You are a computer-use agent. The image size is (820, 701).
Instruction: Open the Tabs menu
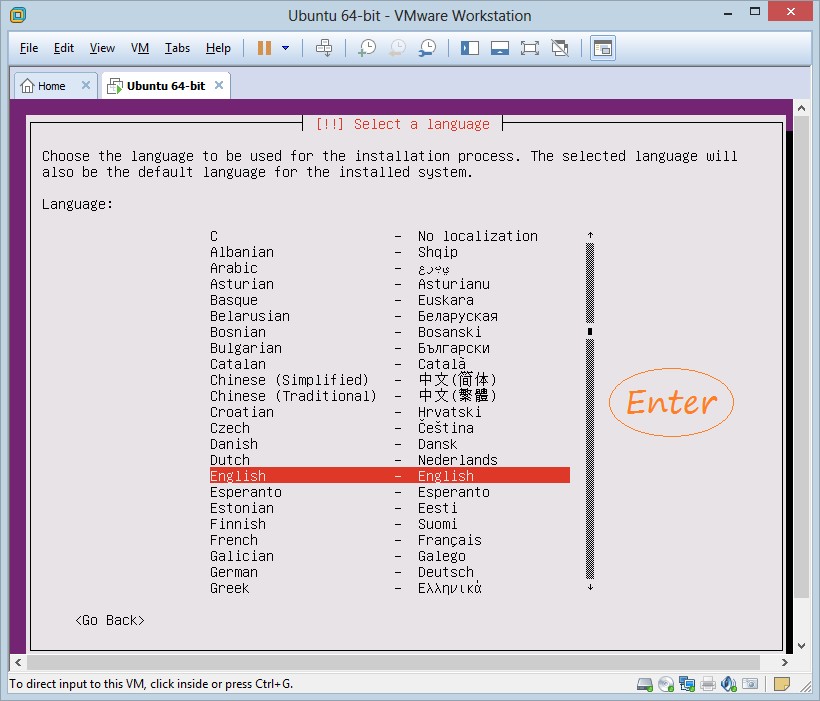[177, 48]
